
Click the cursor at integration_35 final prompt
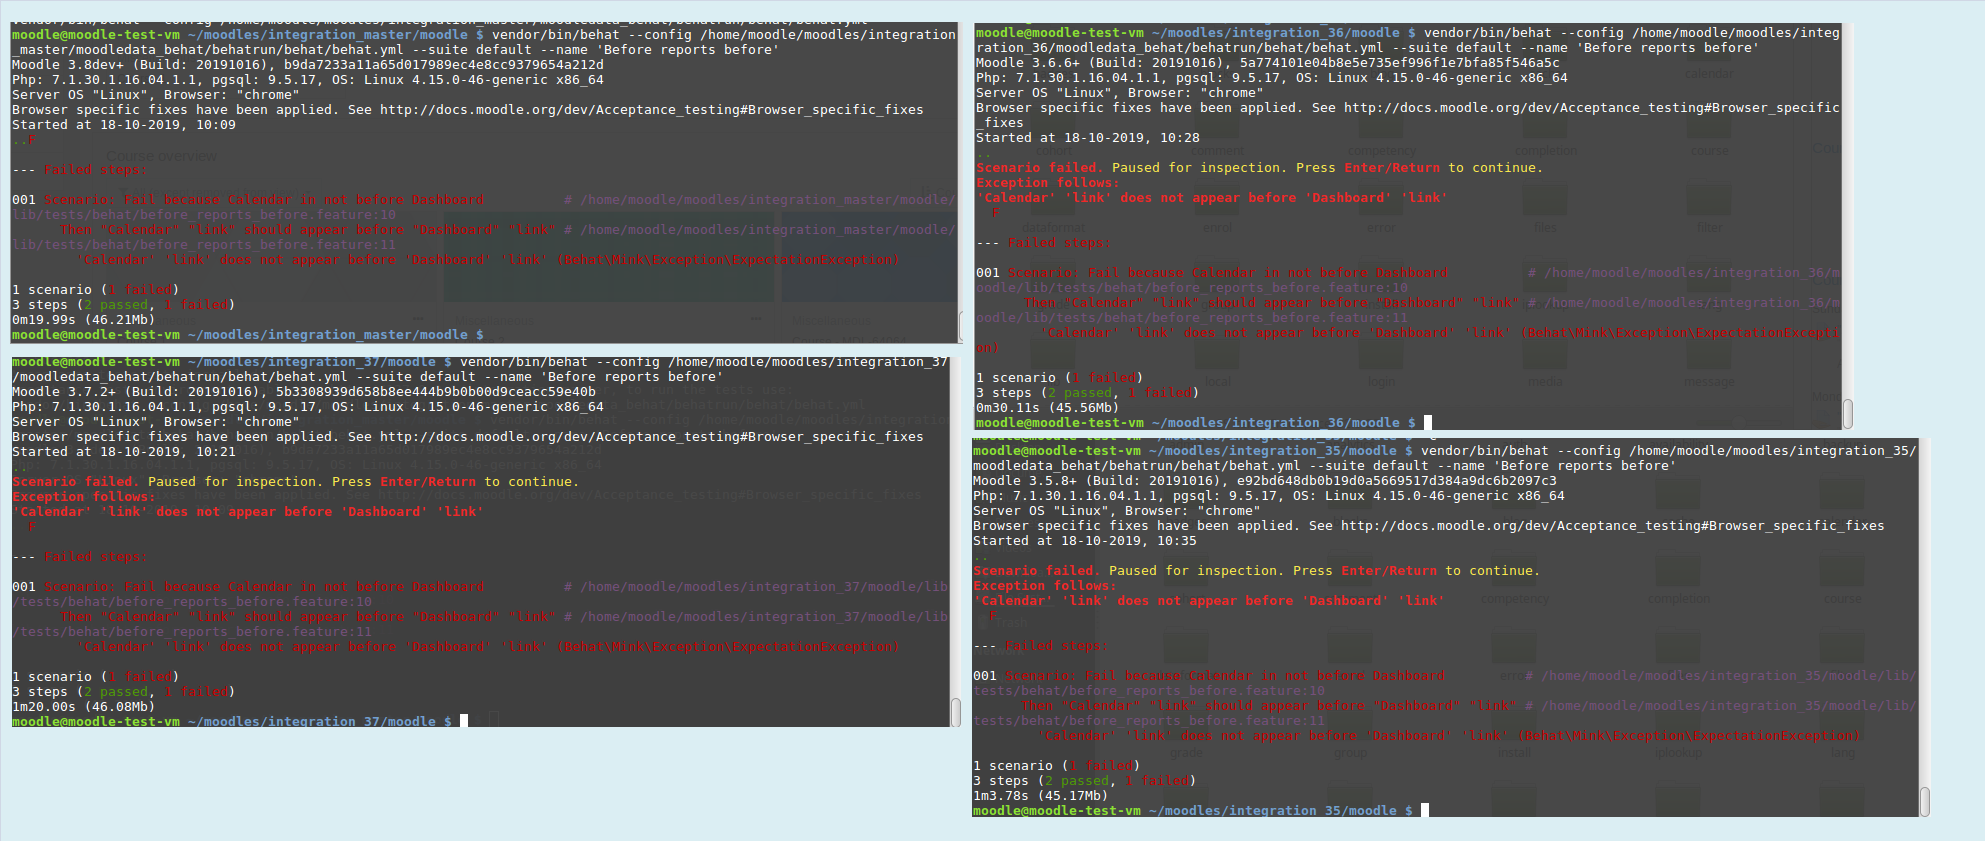tap(1425, 810)
